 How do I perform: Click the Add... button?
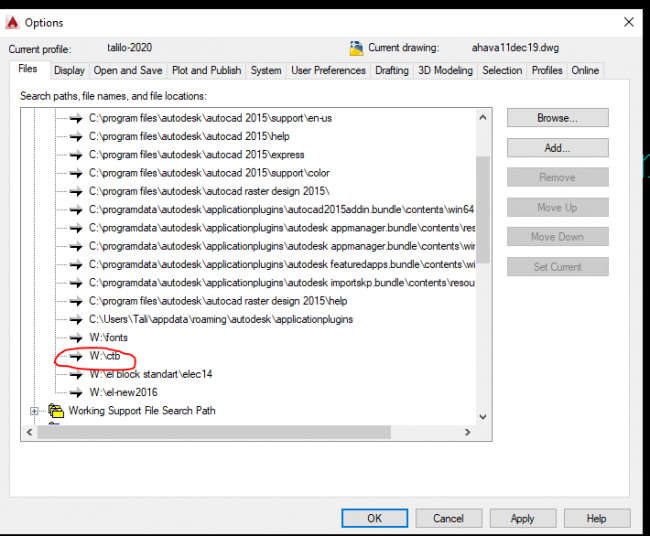click(557, 148)
